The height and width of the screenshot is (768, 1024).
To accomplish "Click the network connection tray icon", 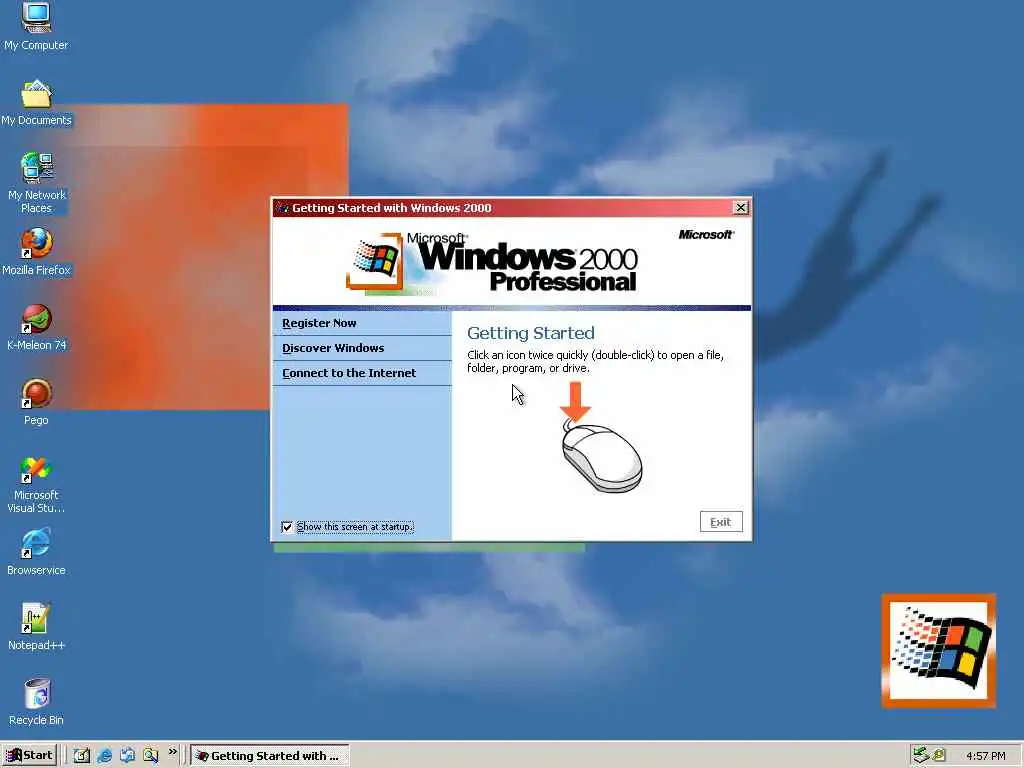I will pyautogui.click(x=921, y=755).
